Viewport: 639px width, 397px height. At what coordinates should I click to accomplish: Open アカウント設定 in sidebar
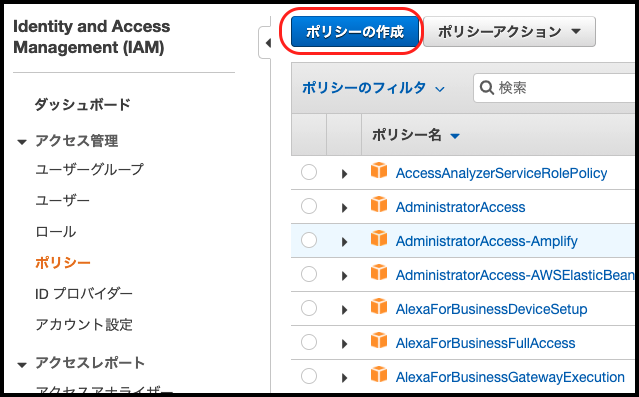[x=84, y=324]
